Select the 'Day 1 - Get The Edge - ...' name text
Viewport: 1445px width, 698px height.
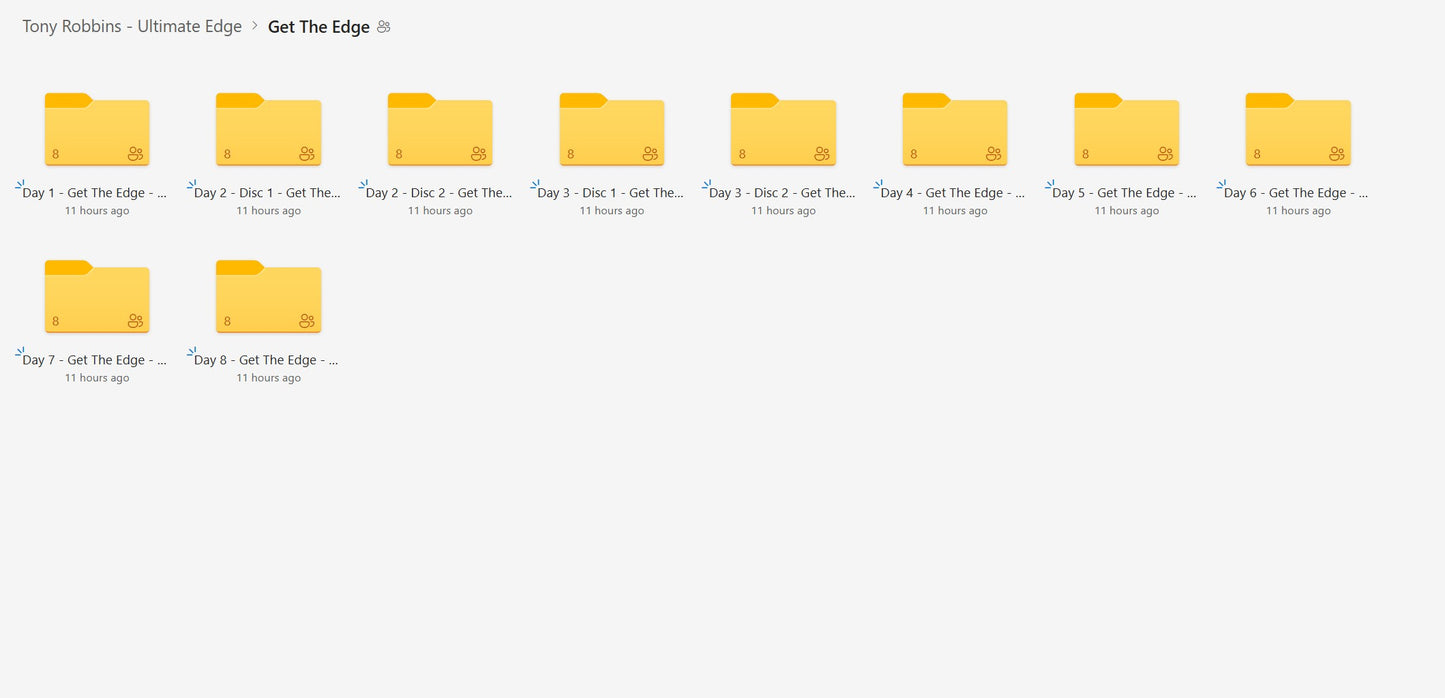click(x=94, y=193)
